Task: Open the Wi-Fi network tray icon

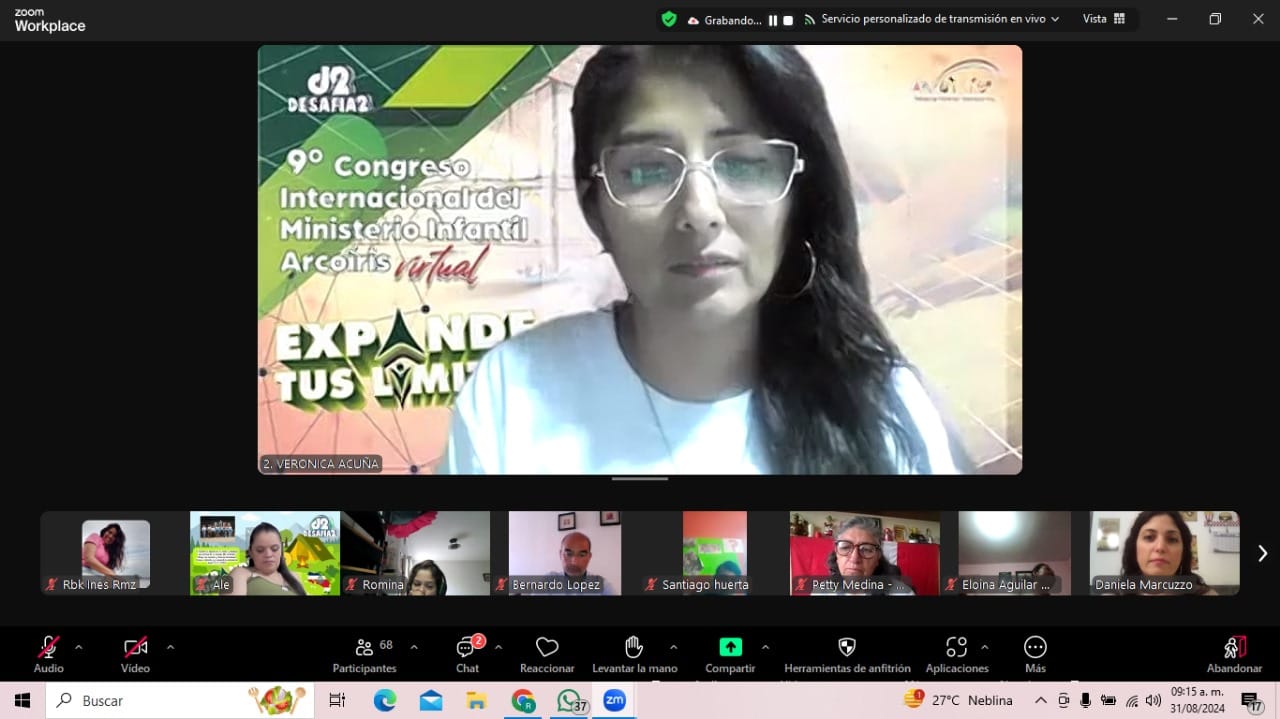Action: tap(1132, 700)
